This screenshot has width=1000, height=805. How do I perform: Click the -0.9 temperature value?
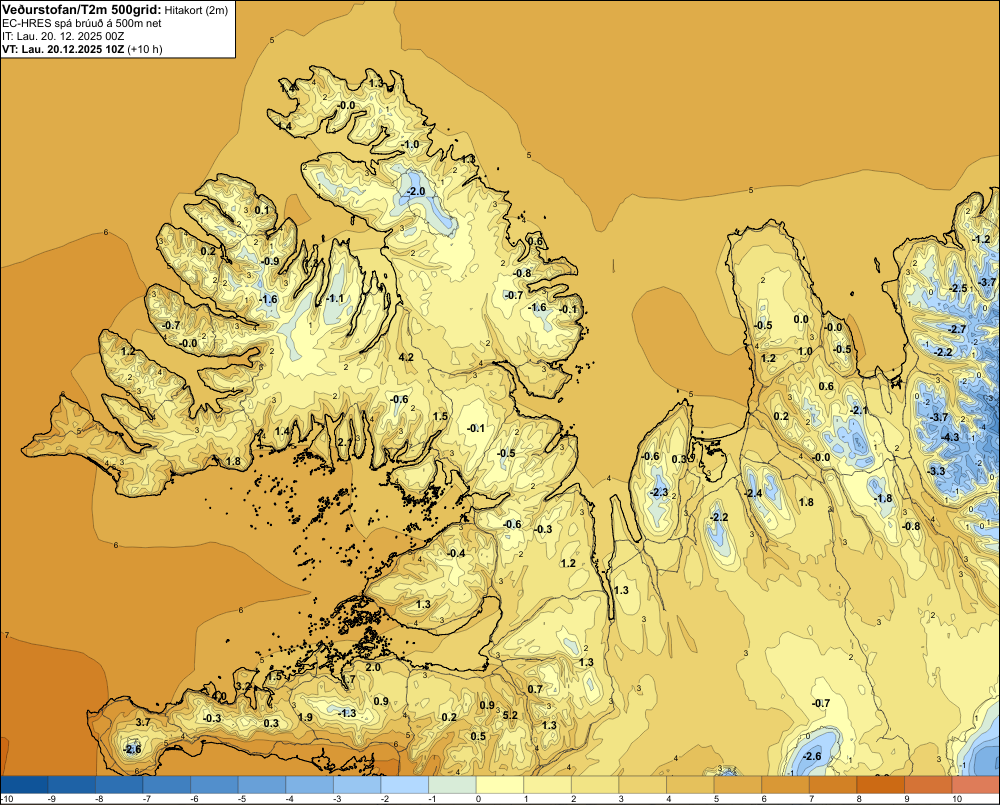270,261
